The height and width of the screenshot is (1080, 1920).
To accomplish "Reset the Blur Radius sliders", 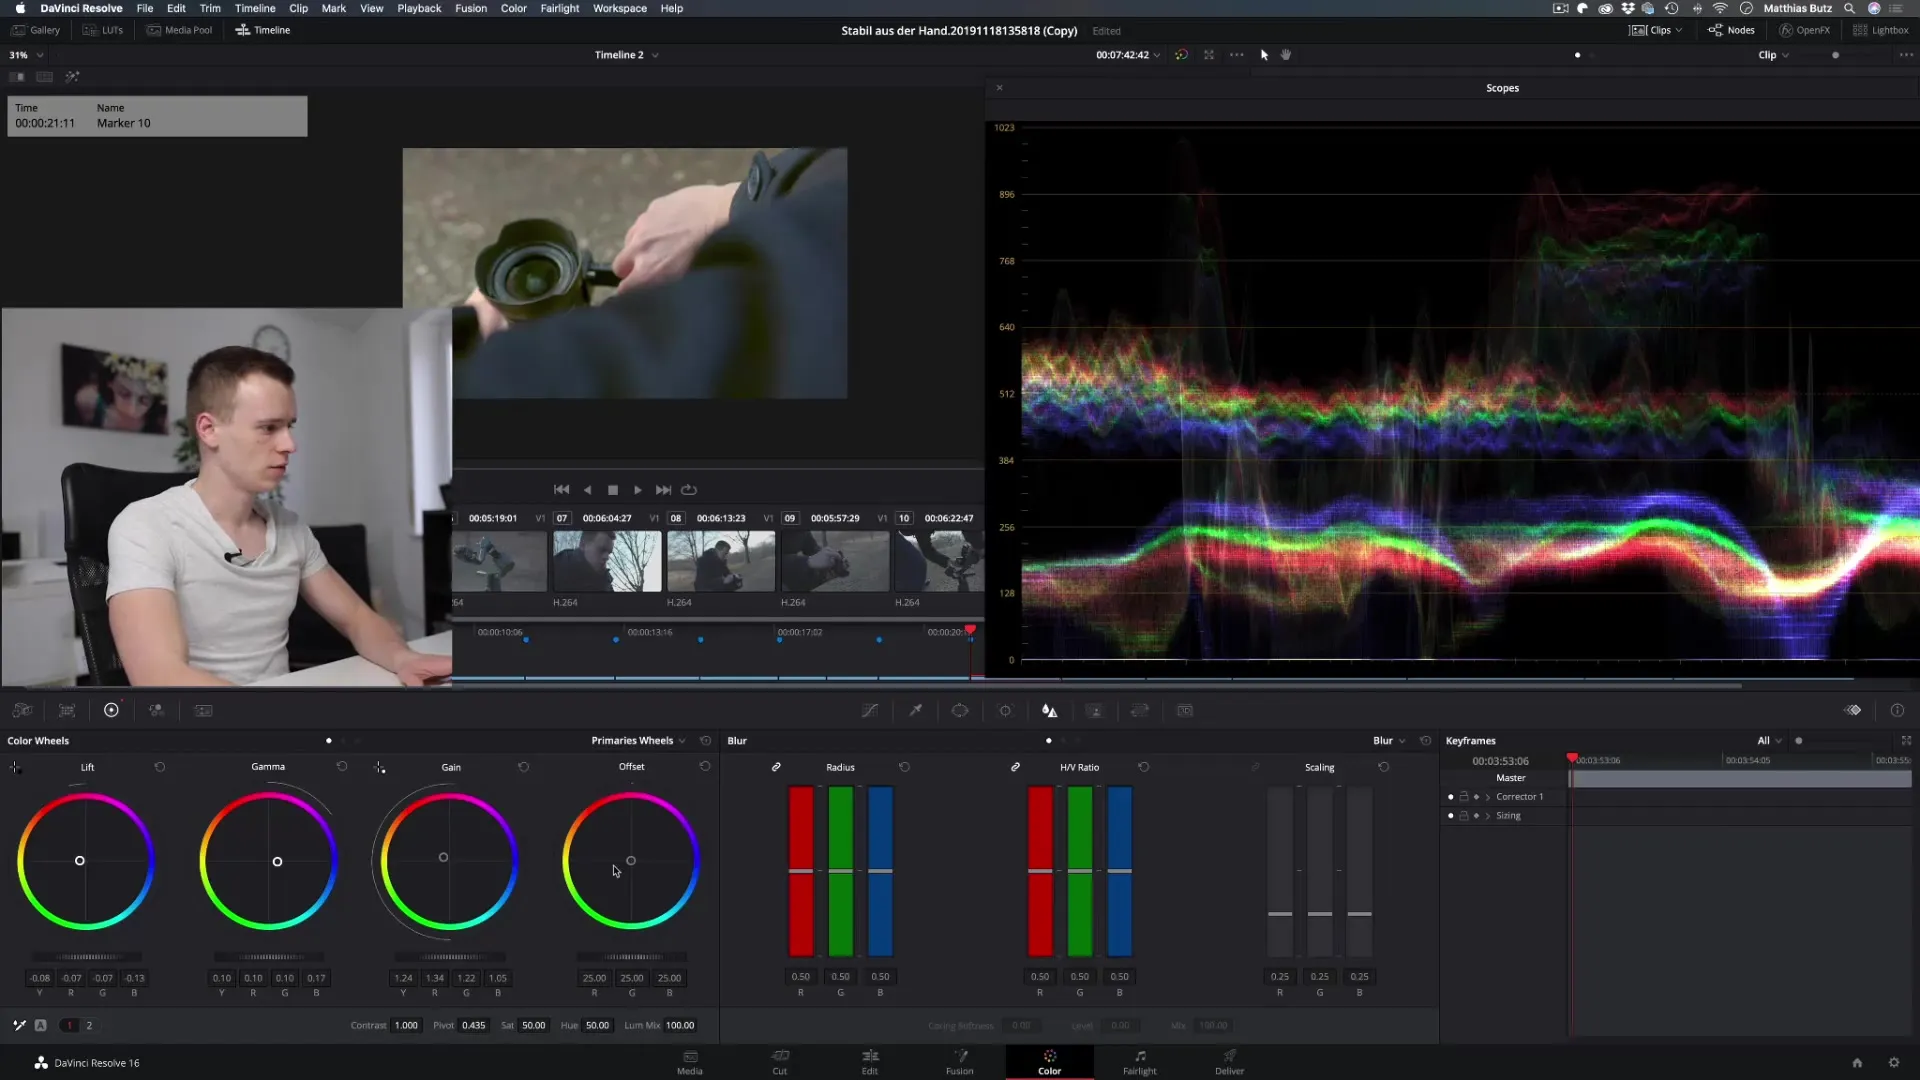I will point(904,767).
